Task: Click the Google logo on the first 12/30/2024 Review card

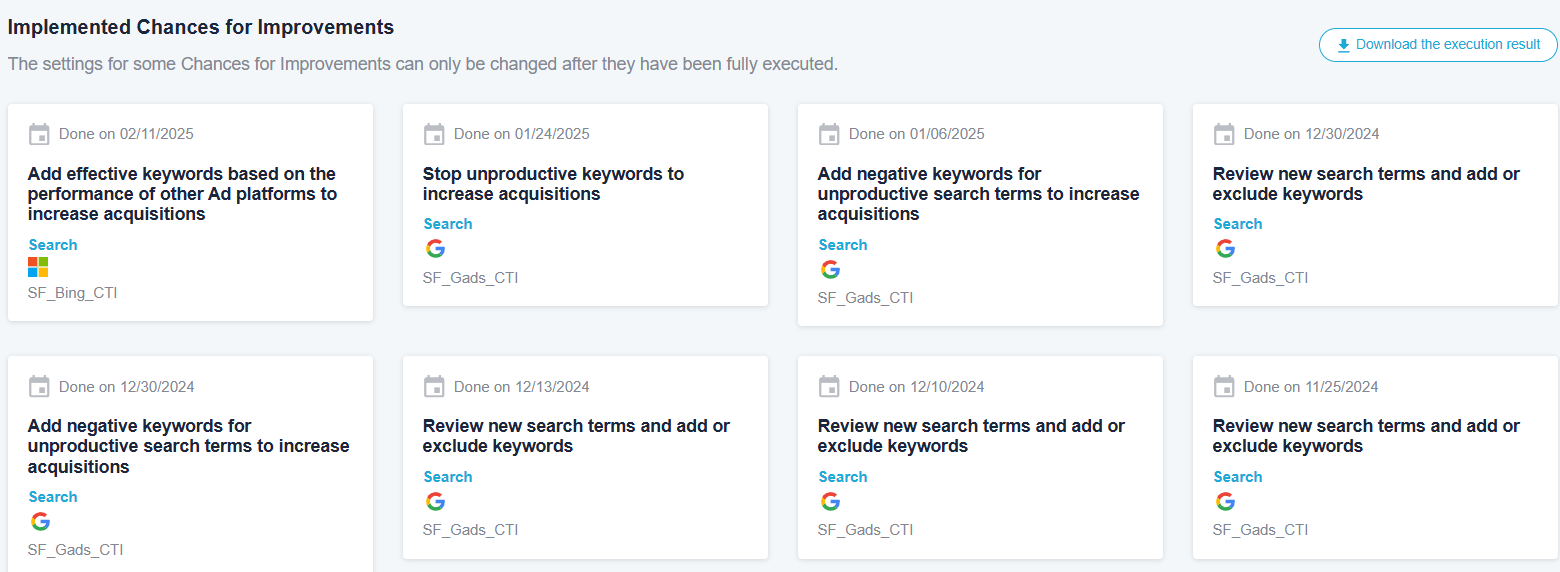Action: pos(1225,249)
